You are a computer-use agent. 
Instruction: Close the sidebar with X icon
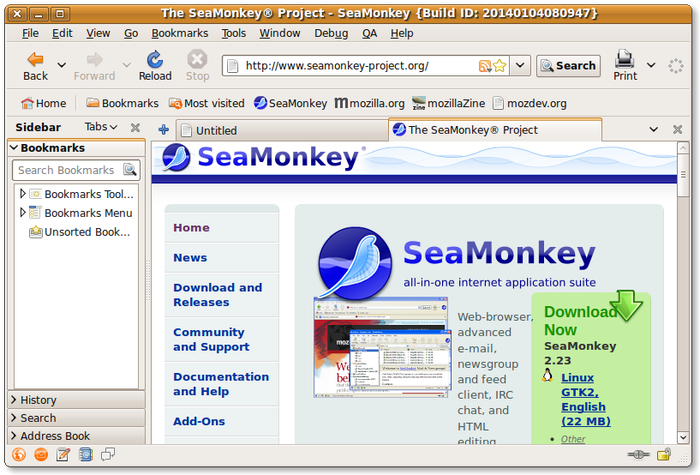[135, 128]
